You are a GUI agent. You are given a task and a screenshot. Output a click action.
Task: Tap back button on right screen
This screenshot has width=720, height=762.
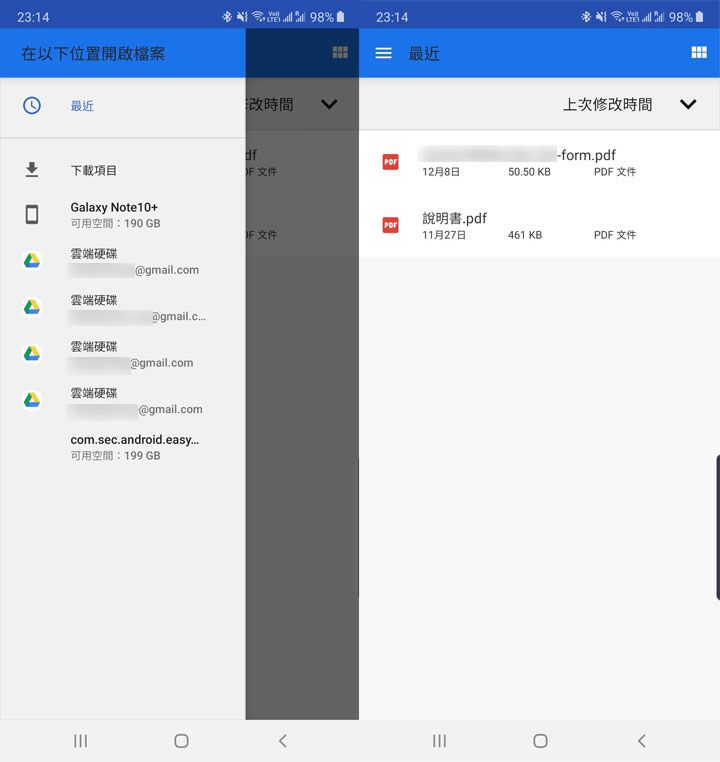[x=642, y=741]
